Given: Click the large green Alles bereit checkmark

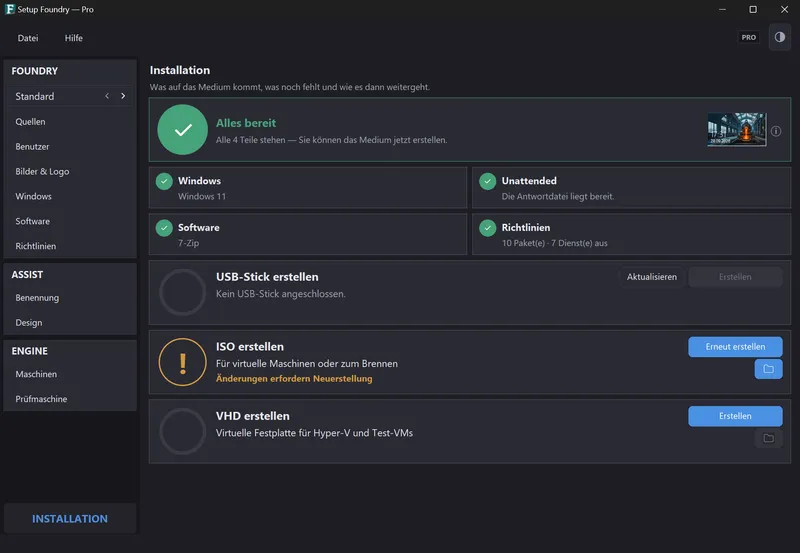Looking at the screenshot, I should pyautogui.click(x=183, y=130).
